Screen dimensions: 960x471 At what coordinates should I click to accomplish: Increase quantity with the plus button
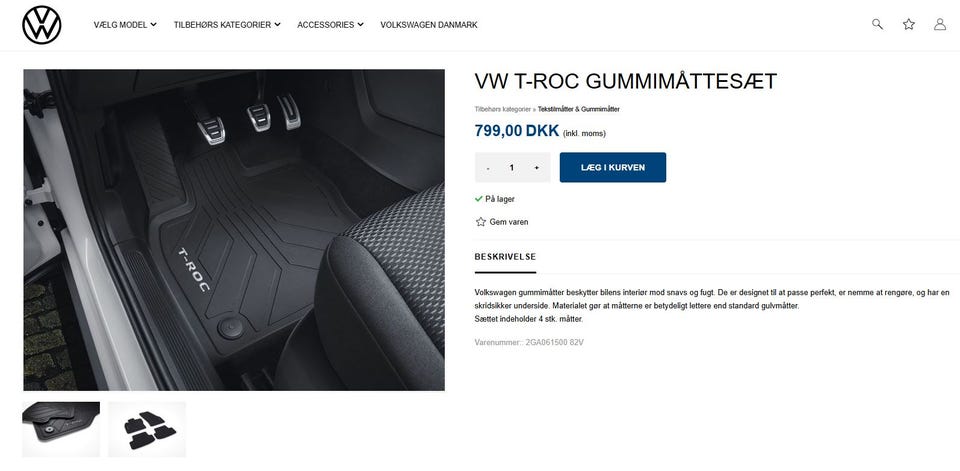click(x=537, y=168)
